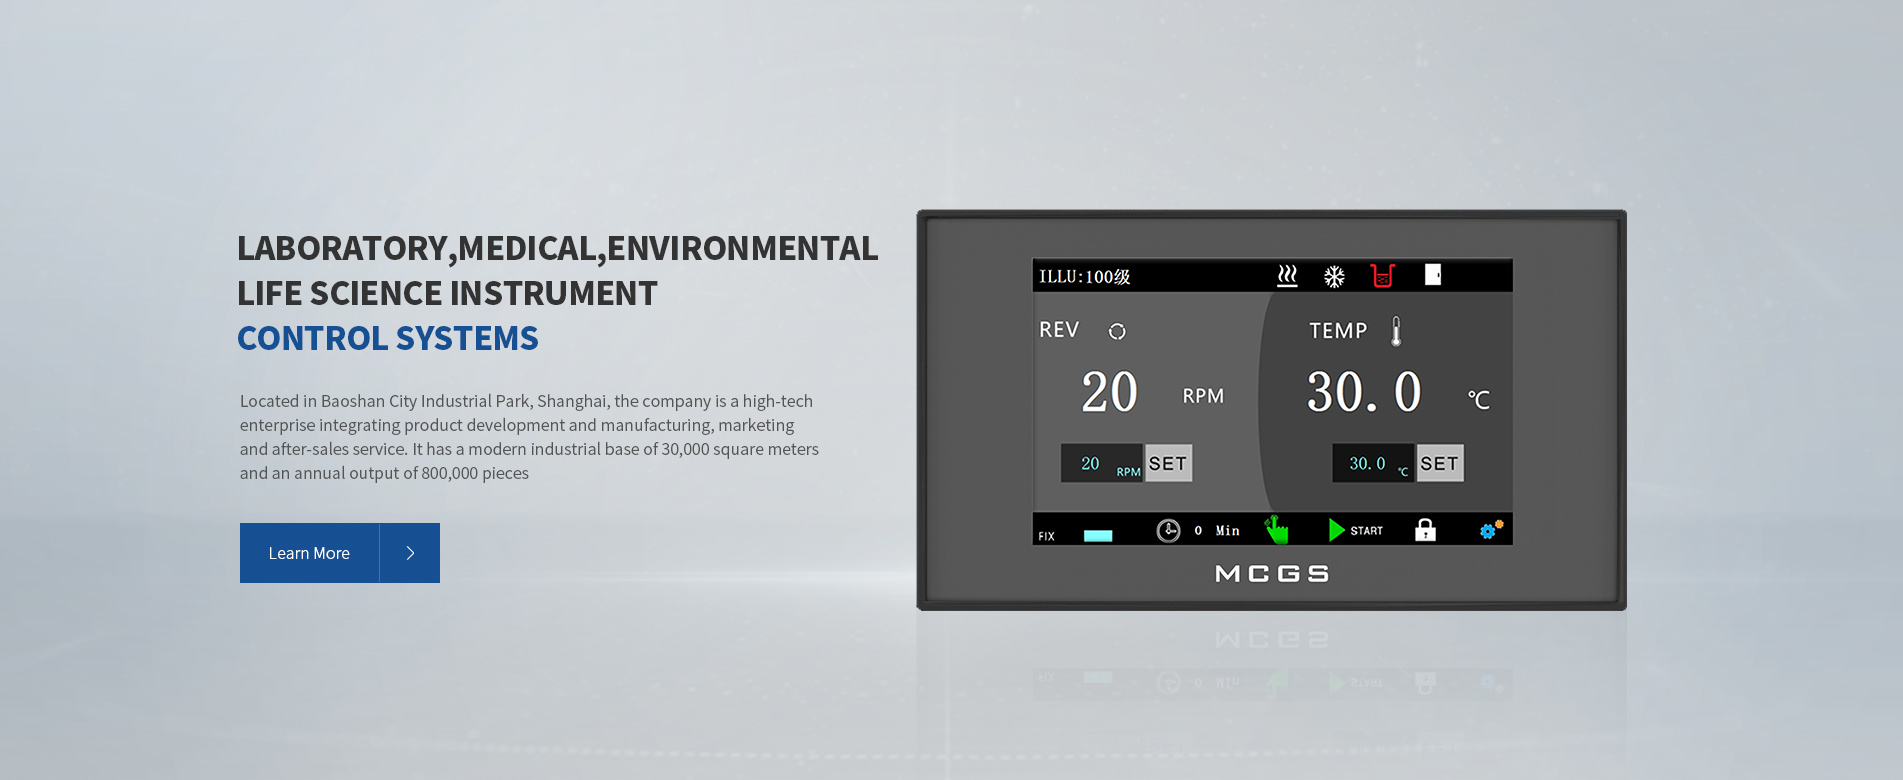
Task: Toggle the cyan FIX indicator bar
Action: coord(1098,536)
